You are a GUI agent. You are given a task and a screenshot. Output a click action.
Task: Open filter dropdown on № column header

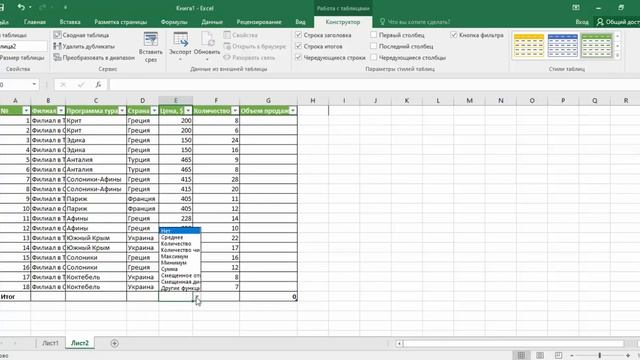(x=26, y=111)
